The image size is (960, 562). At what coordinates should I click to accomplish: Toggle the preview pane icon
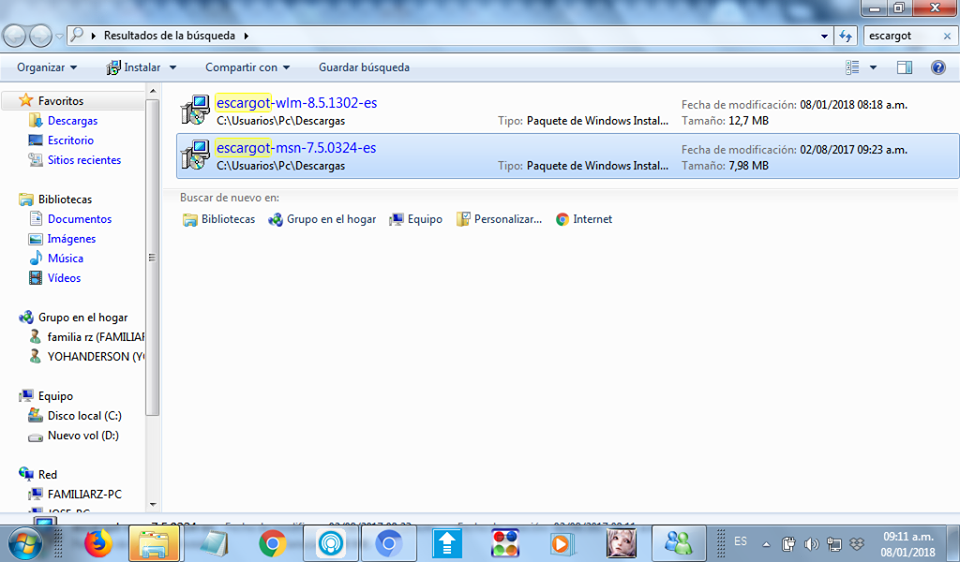tap(904, 67)
